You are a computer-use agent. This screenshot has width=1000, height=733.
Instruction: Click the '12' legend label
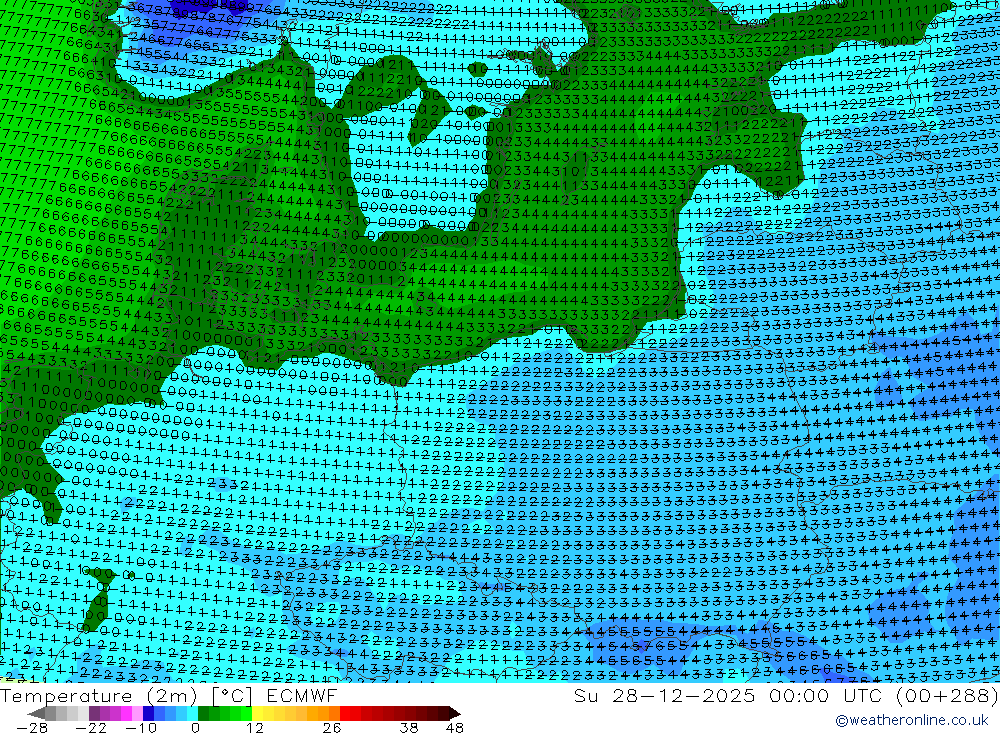pos(254,727)
